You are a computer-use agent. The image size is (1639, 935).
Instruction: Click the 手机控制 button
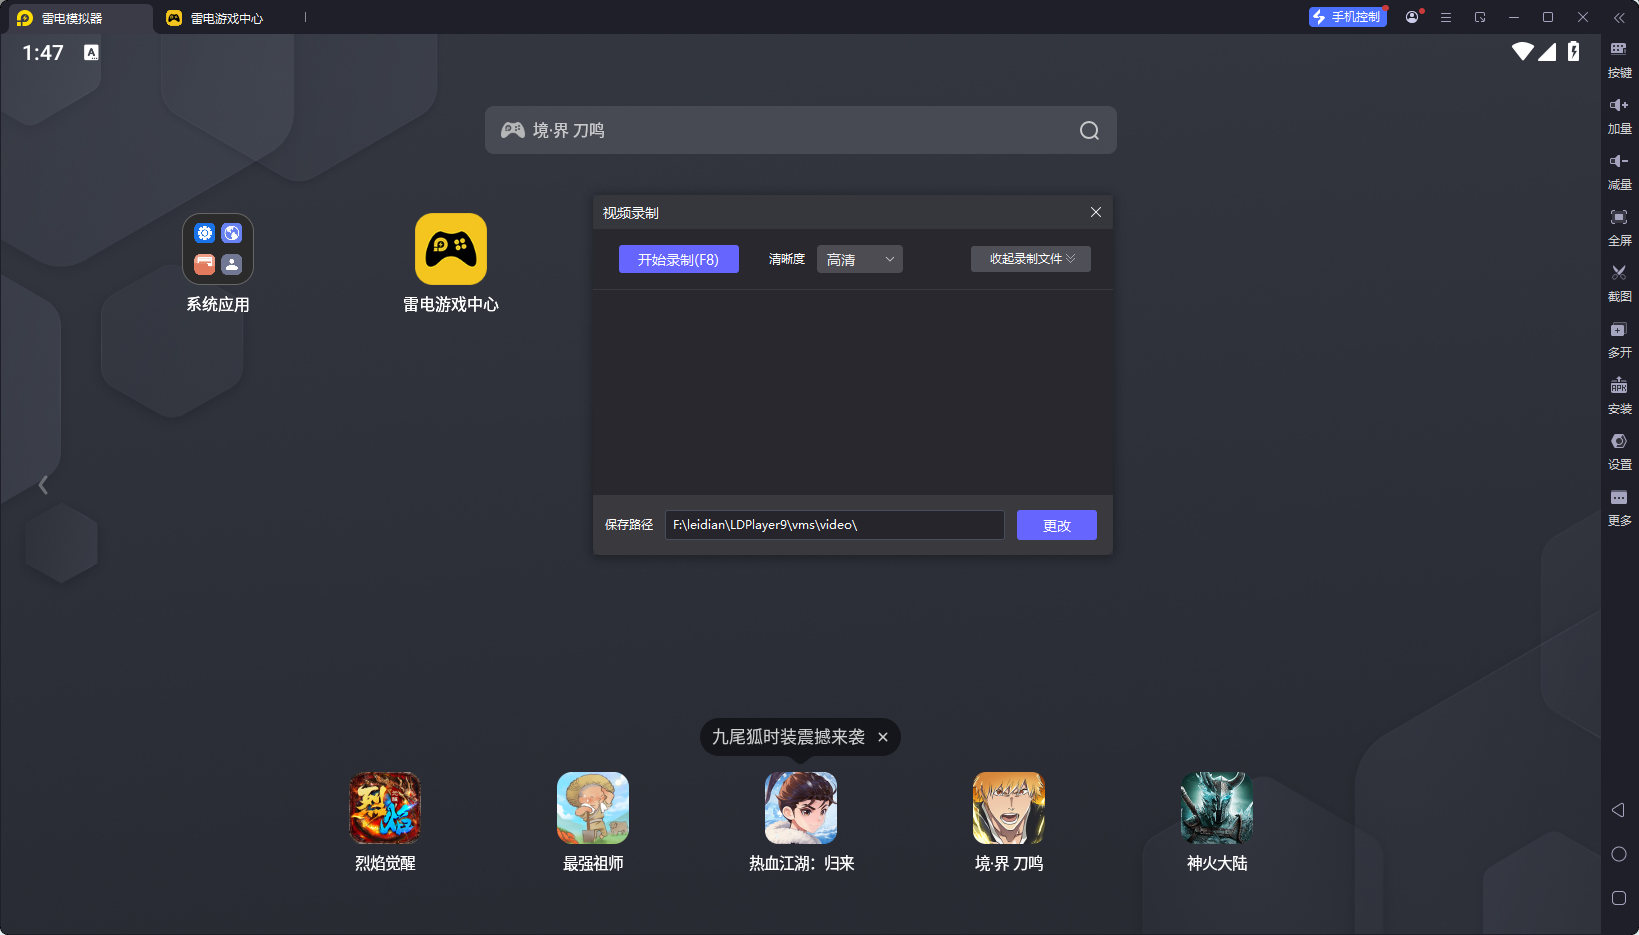1348,17
